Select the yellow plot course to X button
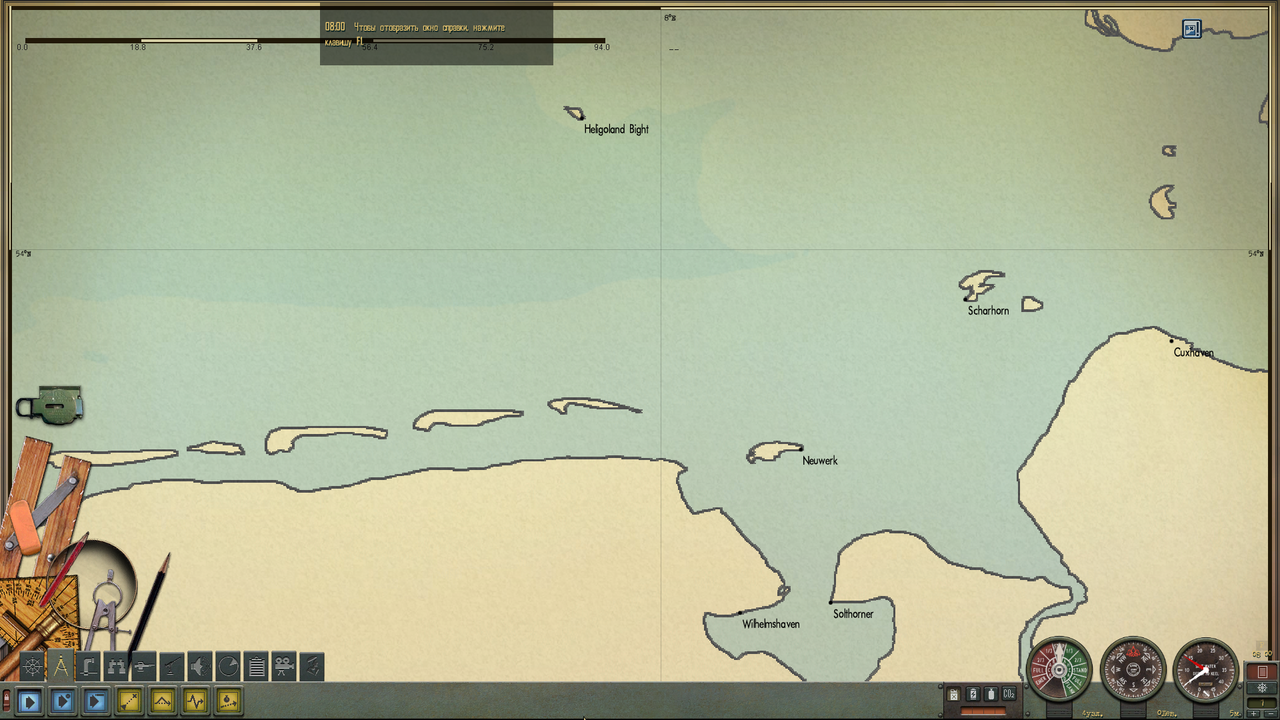 [130, 701]
